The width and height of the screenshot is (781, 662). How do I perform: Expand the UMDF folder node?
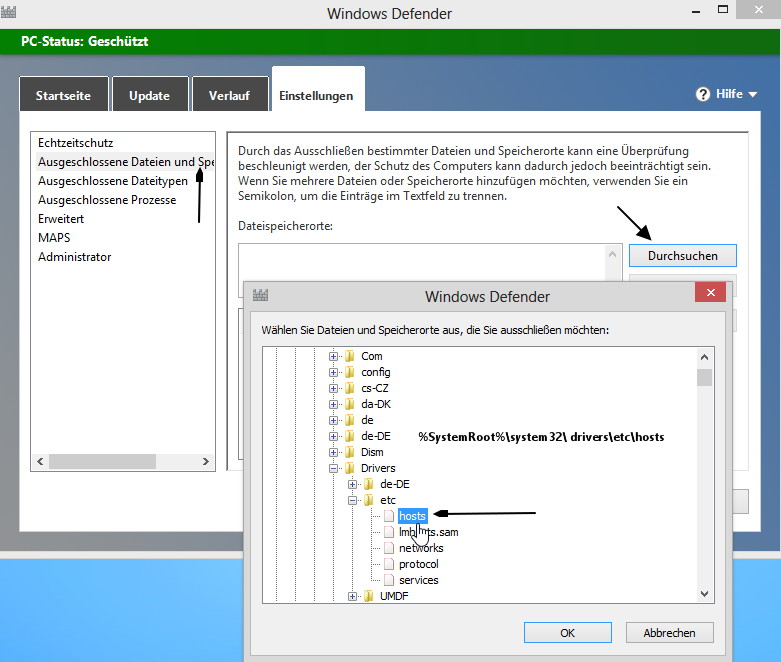coord(352,596)
